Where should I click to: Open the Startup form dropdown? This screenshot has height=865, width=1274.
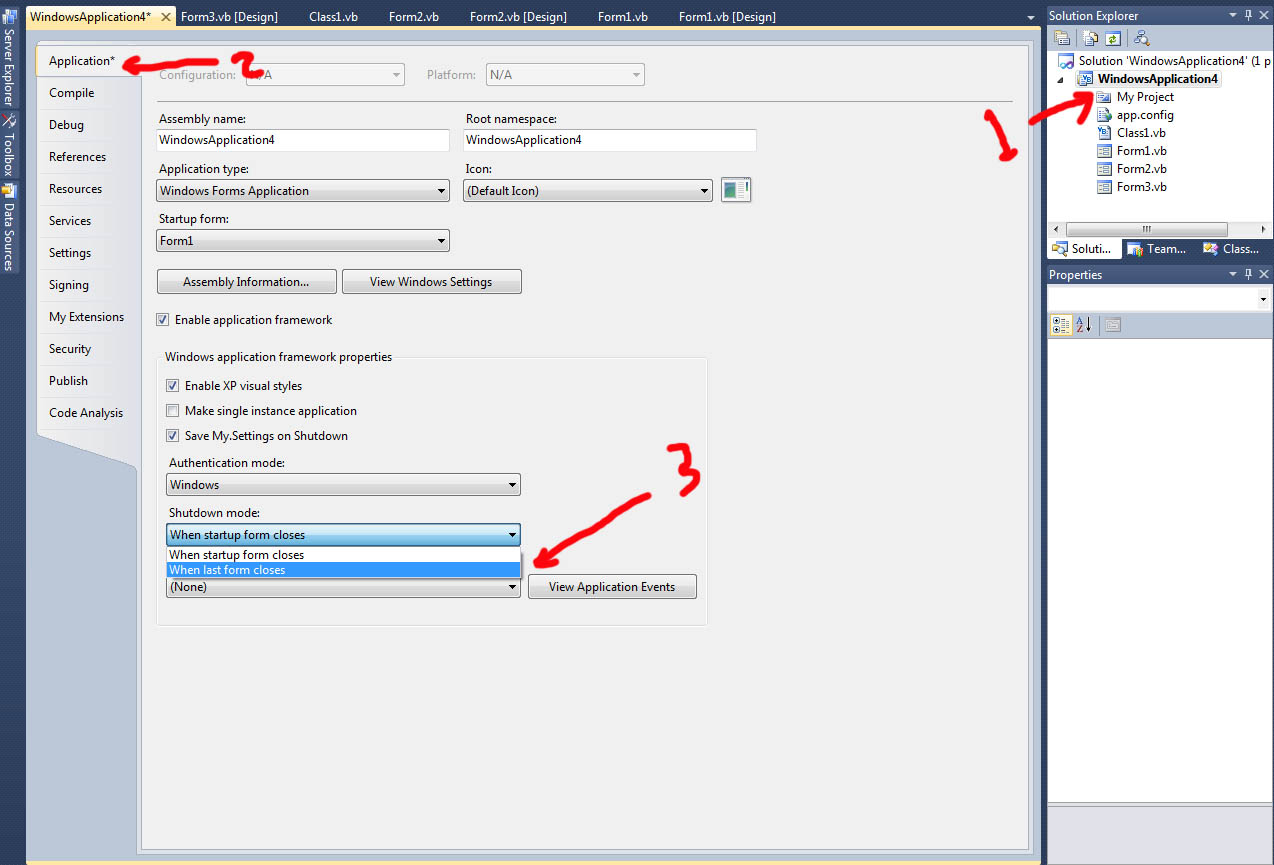(x=303, y=241)
